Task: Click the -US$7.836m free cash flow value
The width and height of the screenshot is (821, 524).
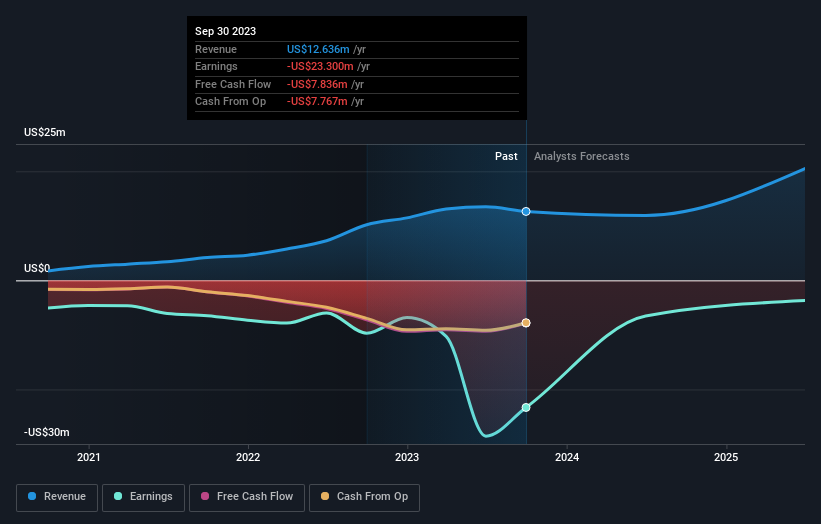Action: coord(317,84)
